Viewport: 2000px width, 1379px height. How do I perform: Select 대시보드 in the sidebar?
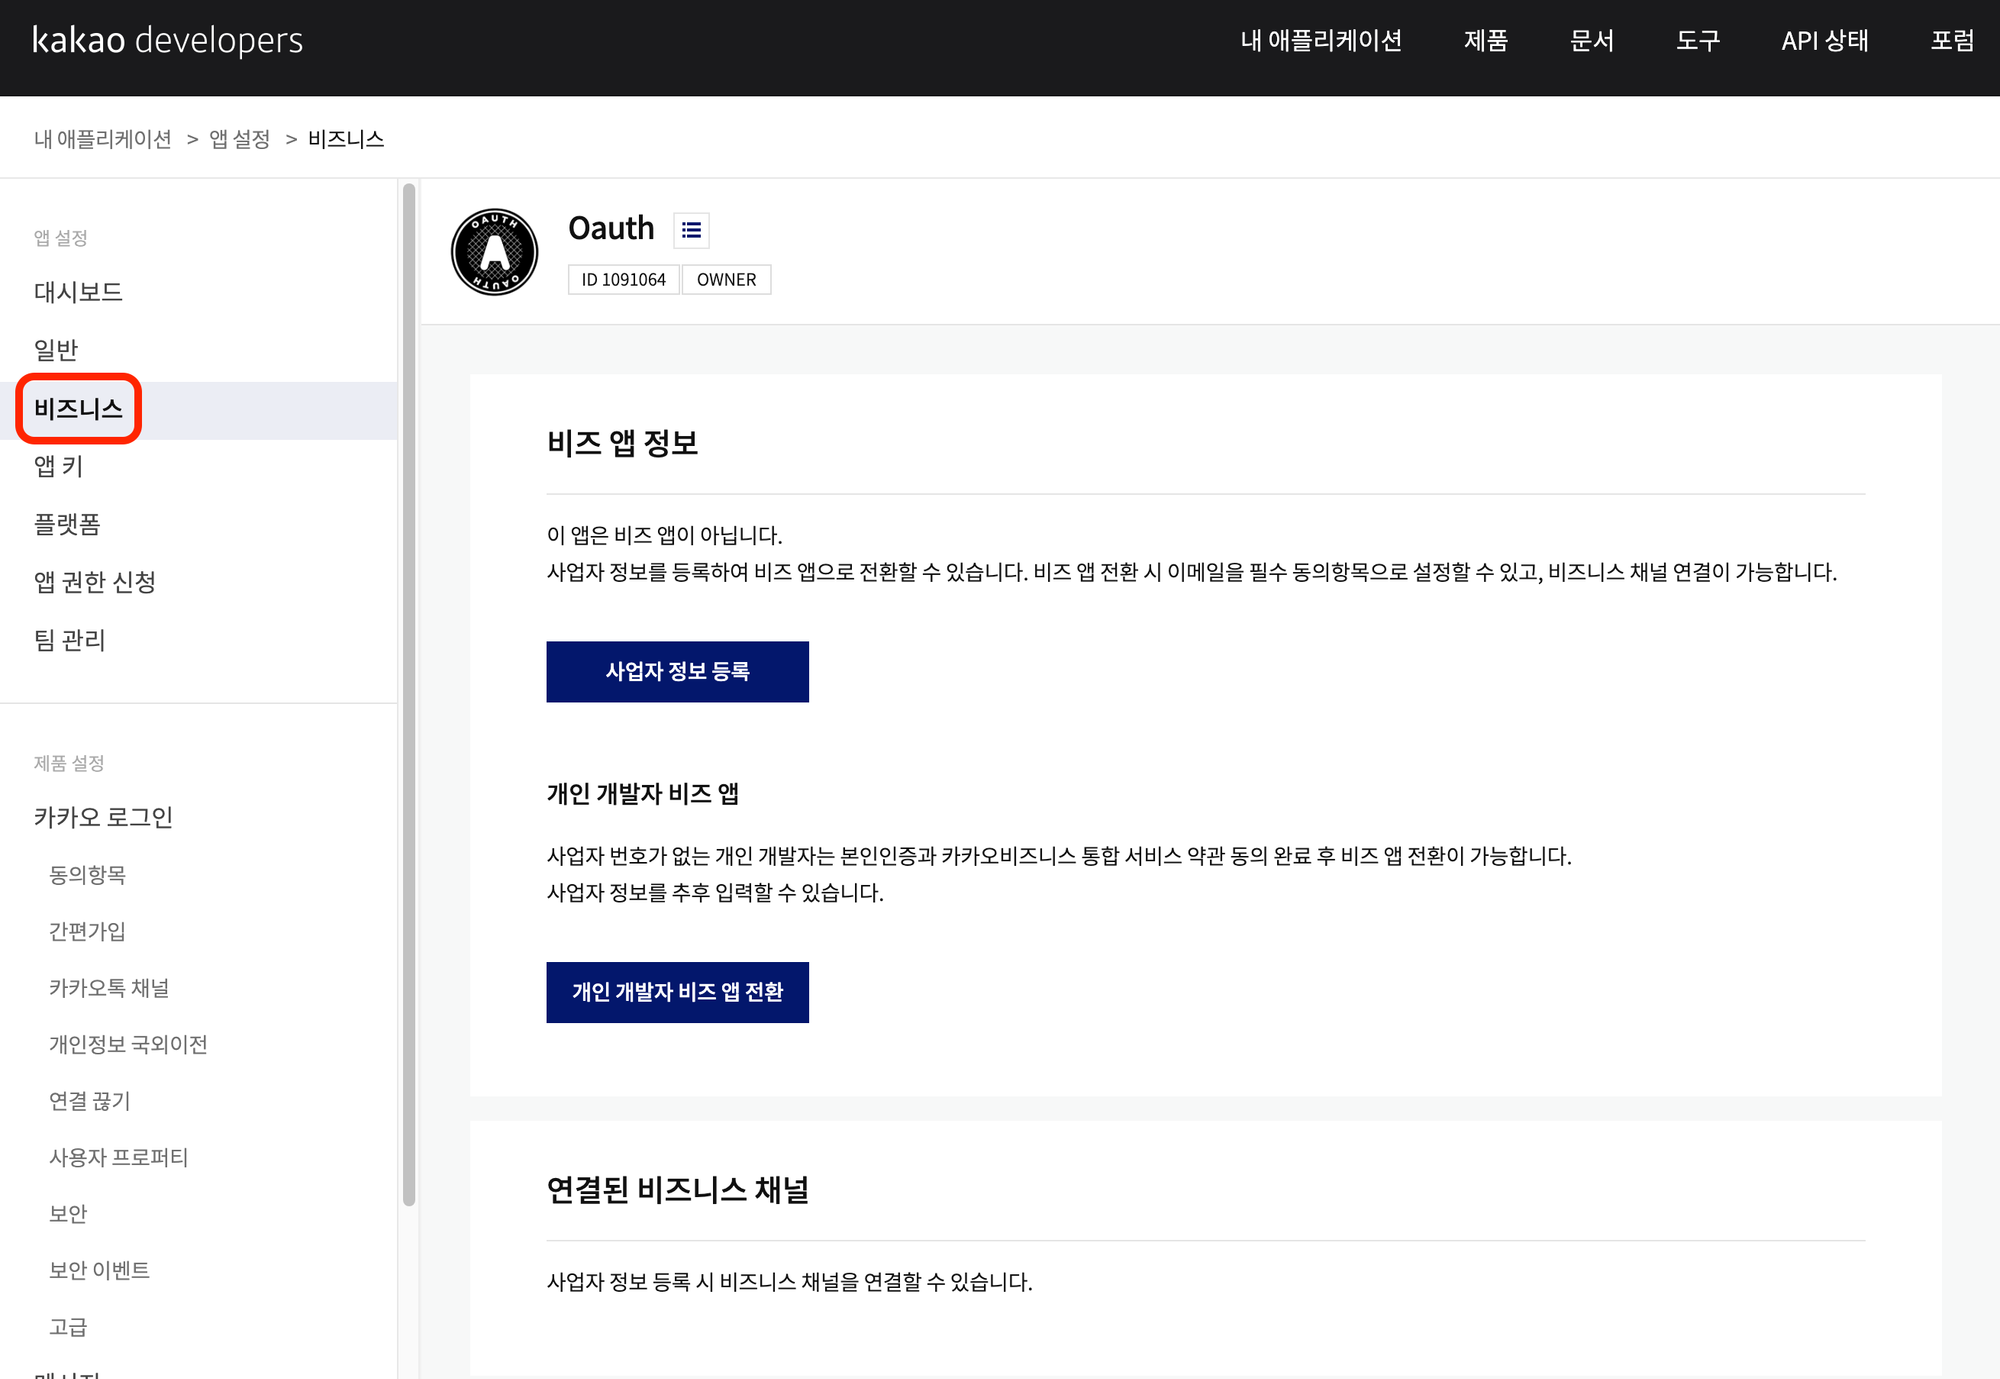tap(78, 292)
